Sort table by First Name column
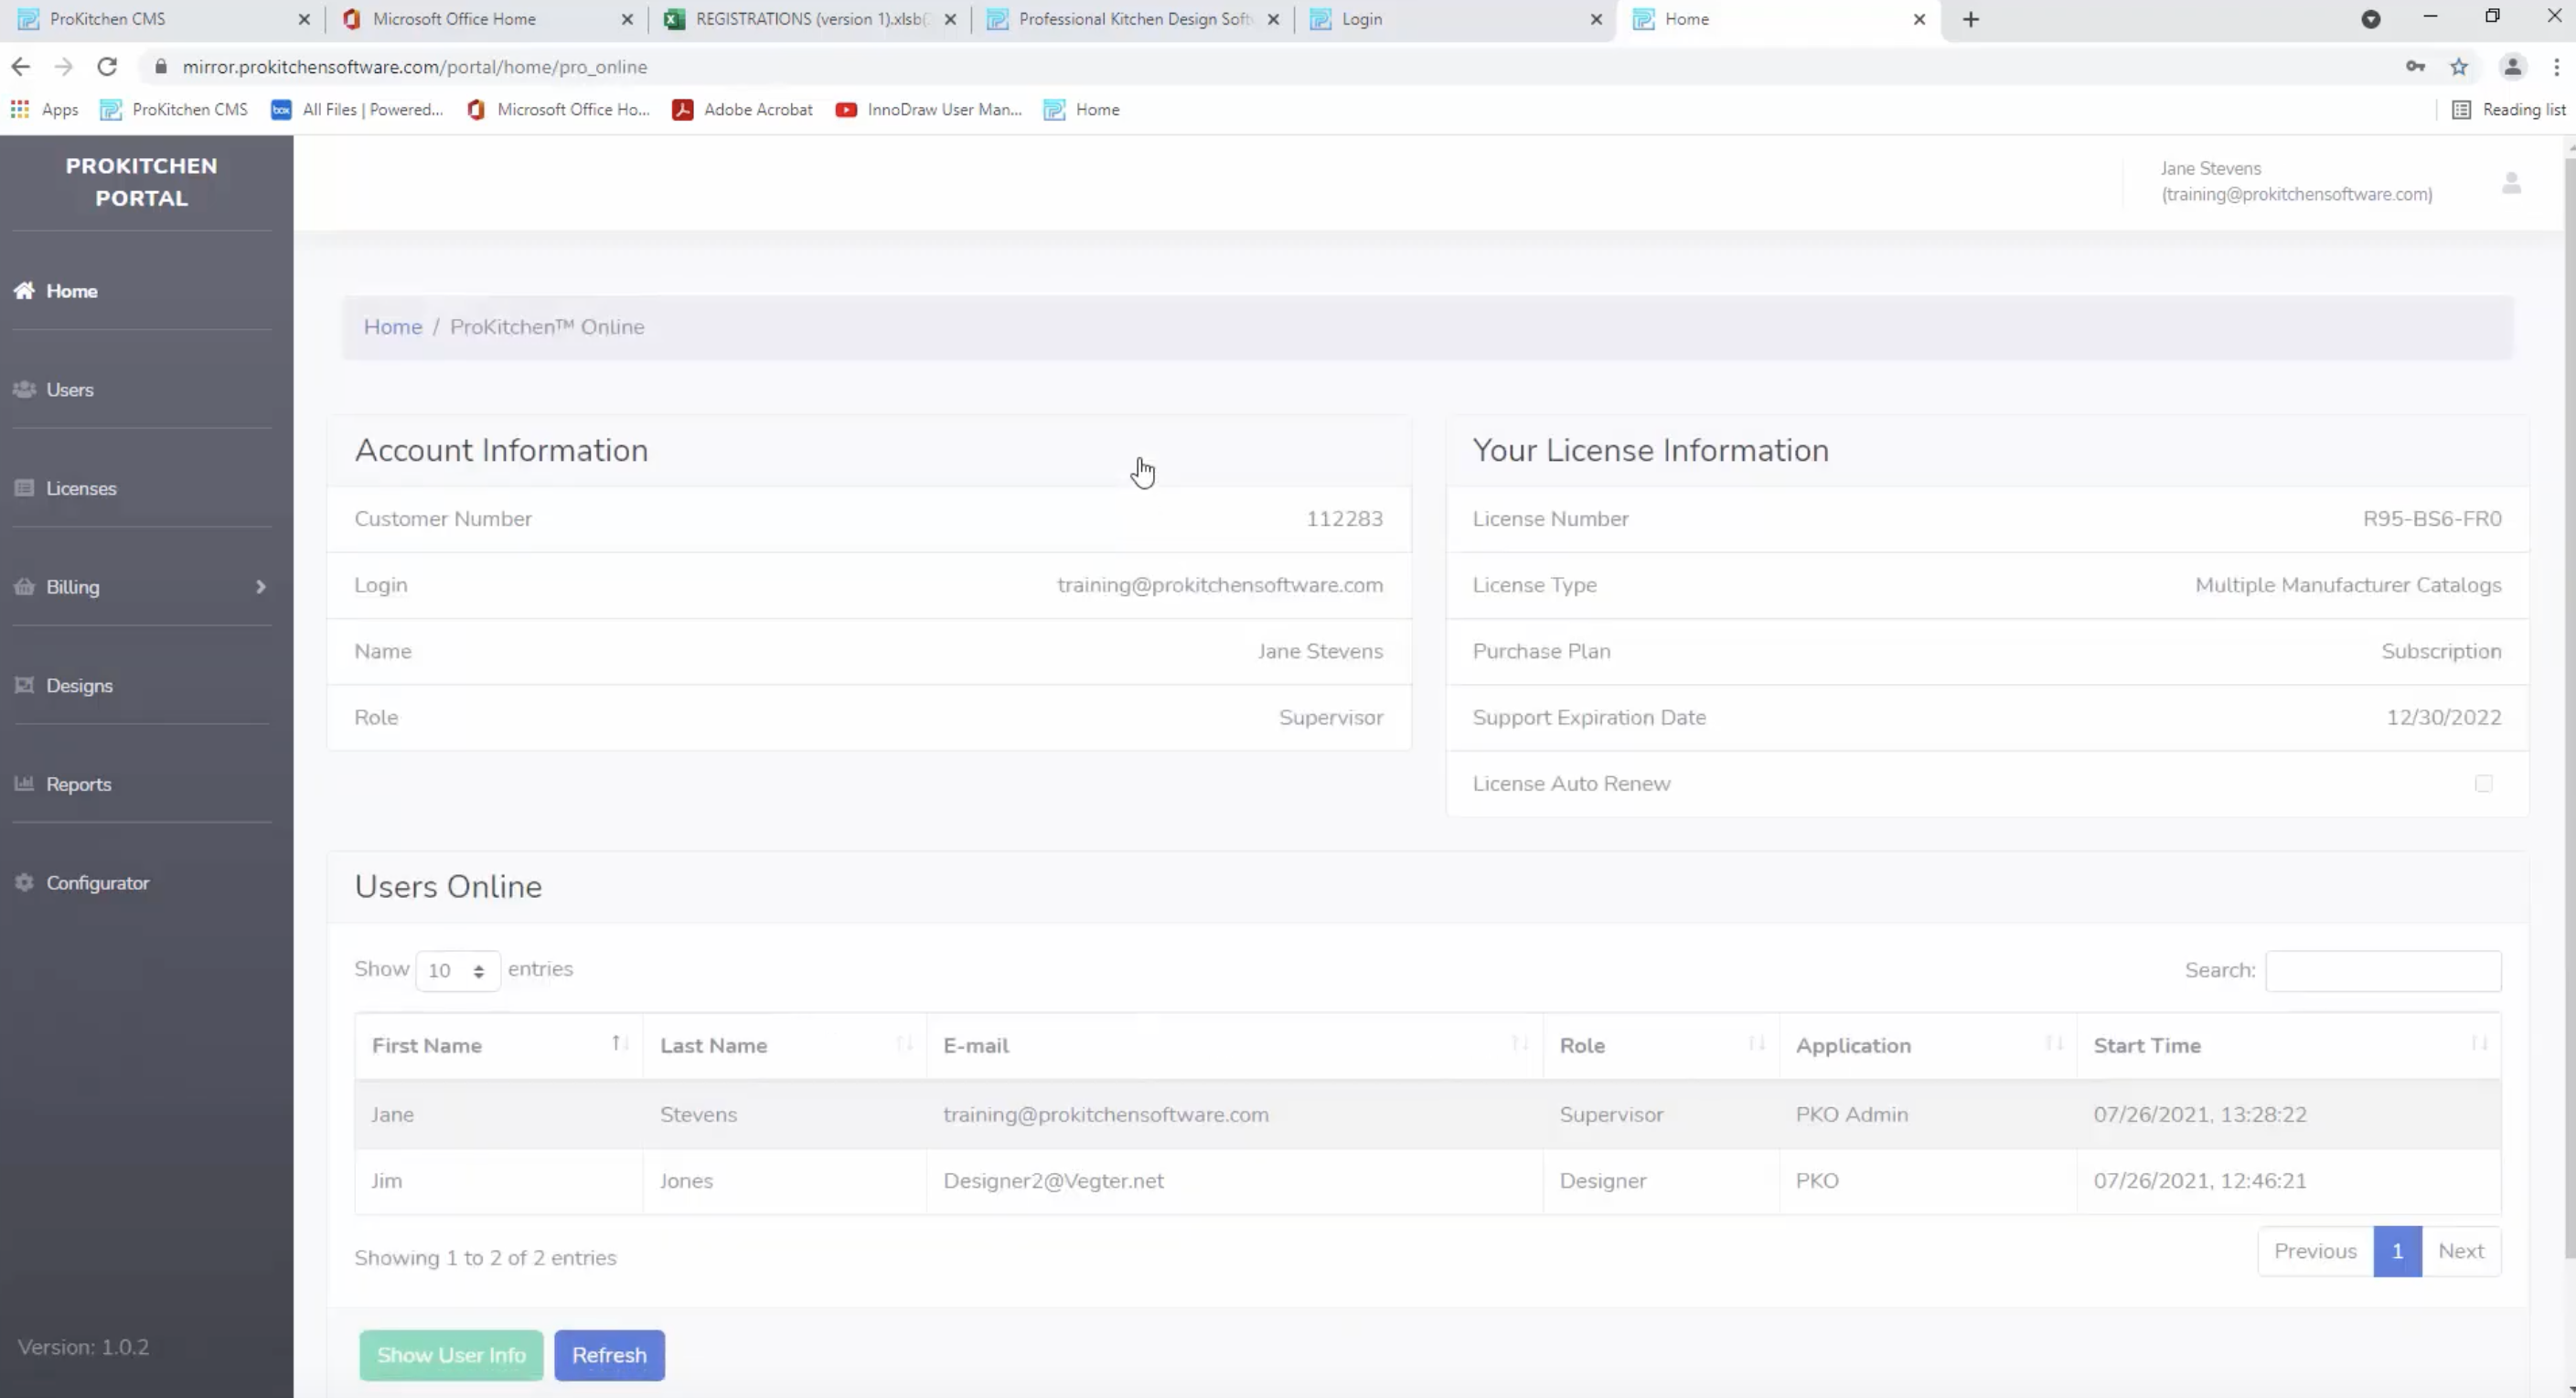This screenshot has width=2576, height=1398. 499,1046
